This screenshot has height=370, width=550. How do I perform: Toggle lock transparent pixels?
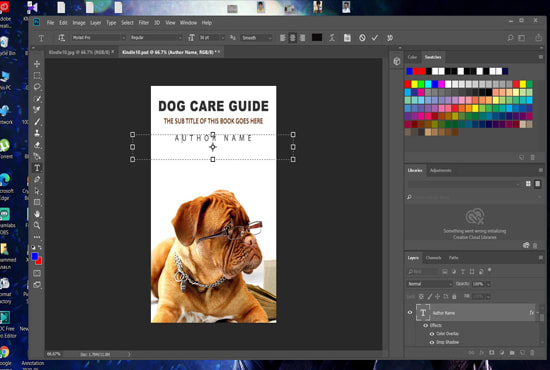[421, 296]
